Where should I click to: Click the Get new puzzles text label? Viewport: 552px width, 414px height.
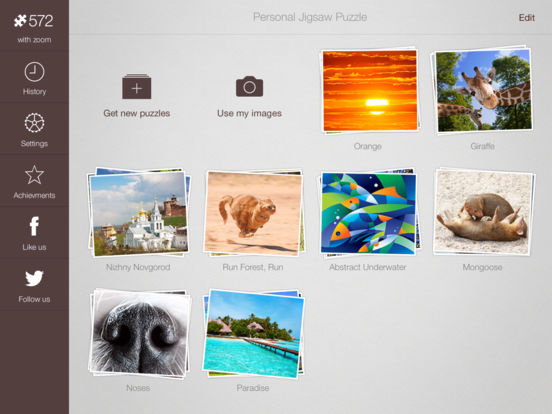(137, 113)
